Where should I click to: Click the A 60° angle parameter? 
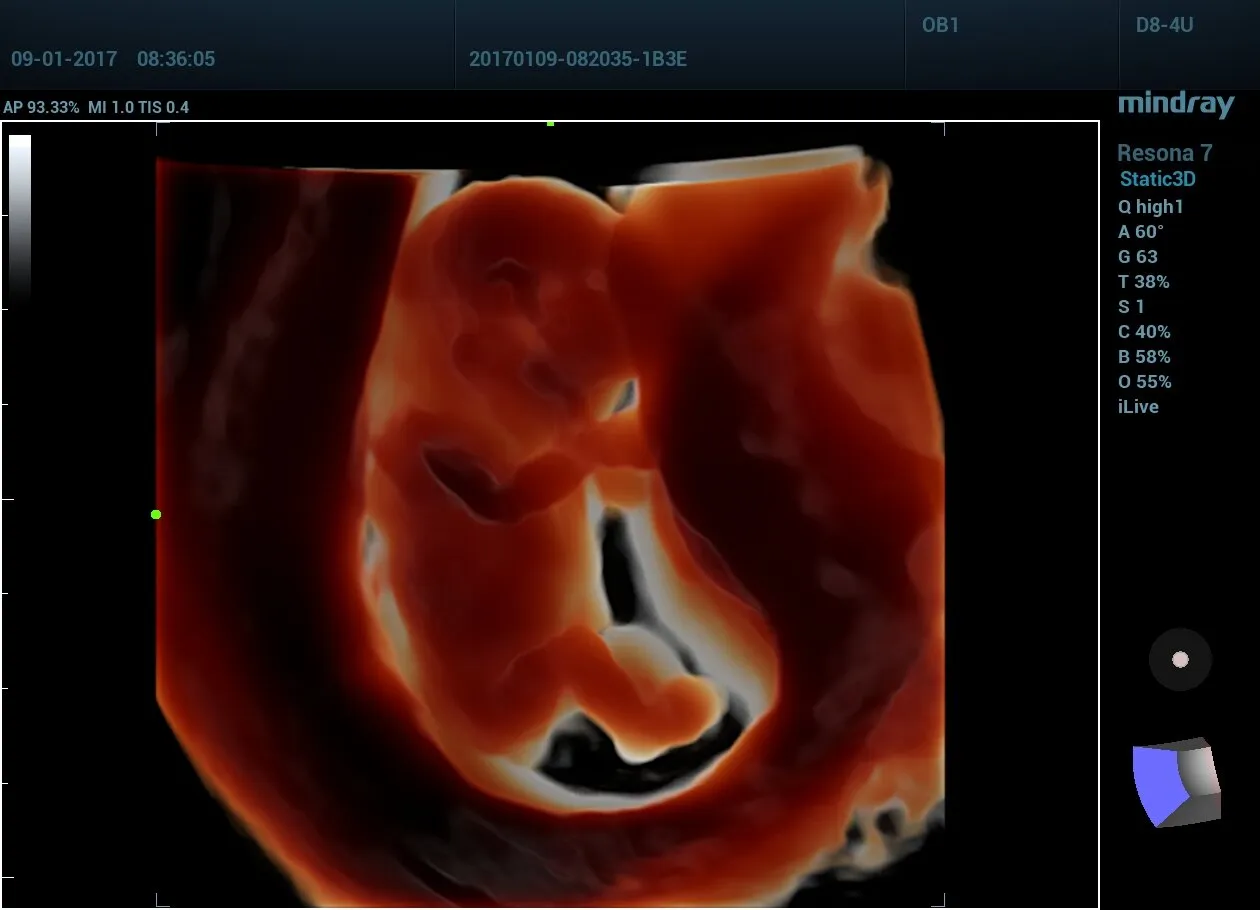coord(1141,232)
